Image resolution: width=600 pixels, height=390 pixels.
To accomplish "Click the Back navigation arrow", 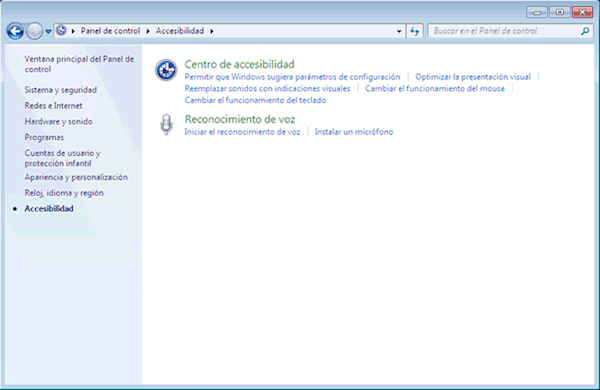I will click(x=15, y=31).
